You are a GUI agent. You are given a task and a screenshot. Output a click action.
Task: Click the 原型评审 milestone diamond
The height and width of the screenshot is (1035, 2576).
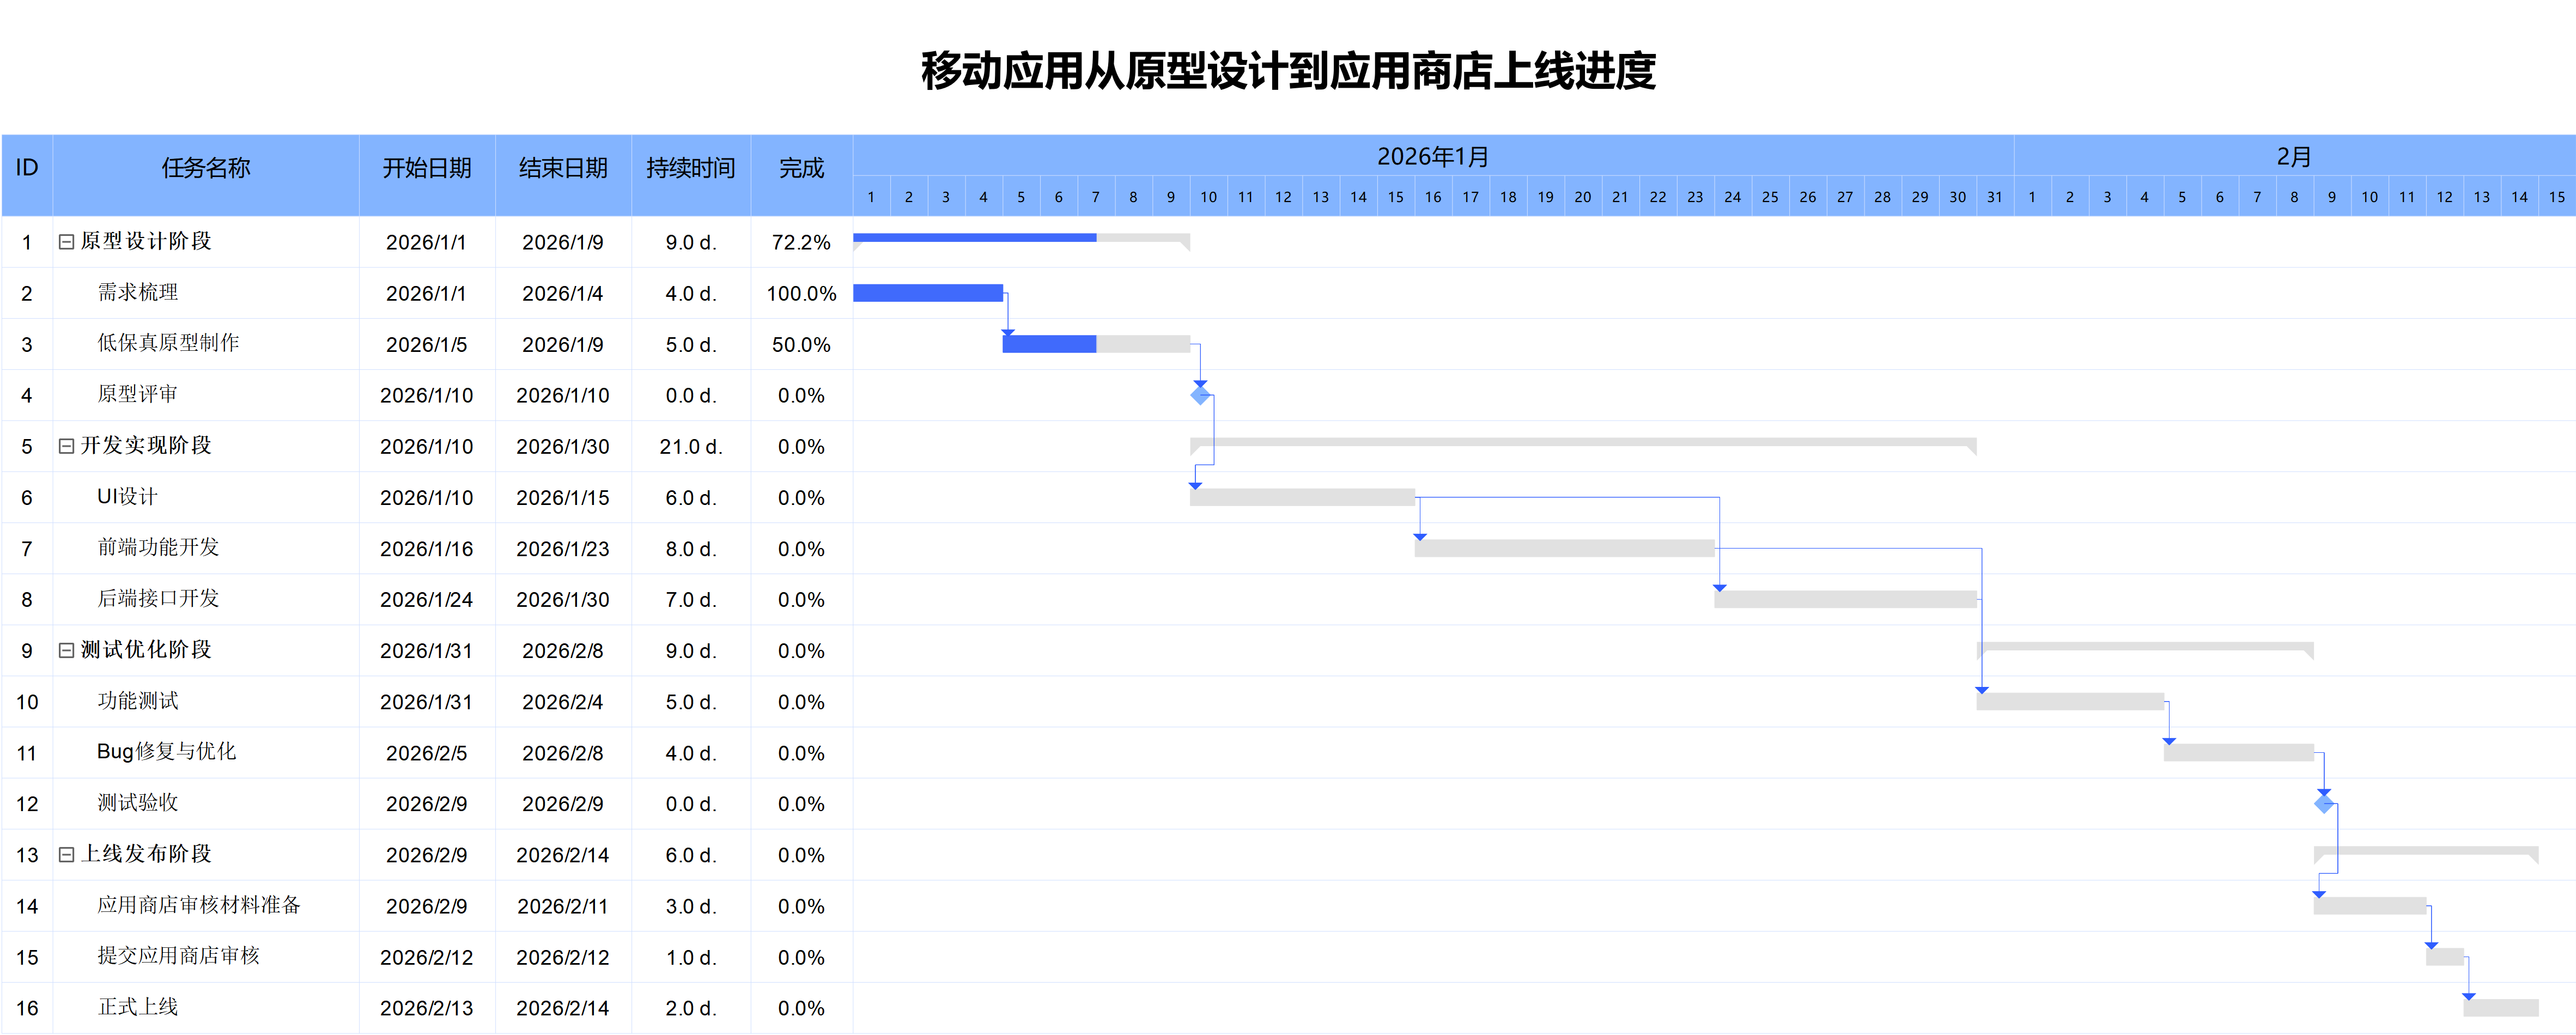click(1200, 395)
